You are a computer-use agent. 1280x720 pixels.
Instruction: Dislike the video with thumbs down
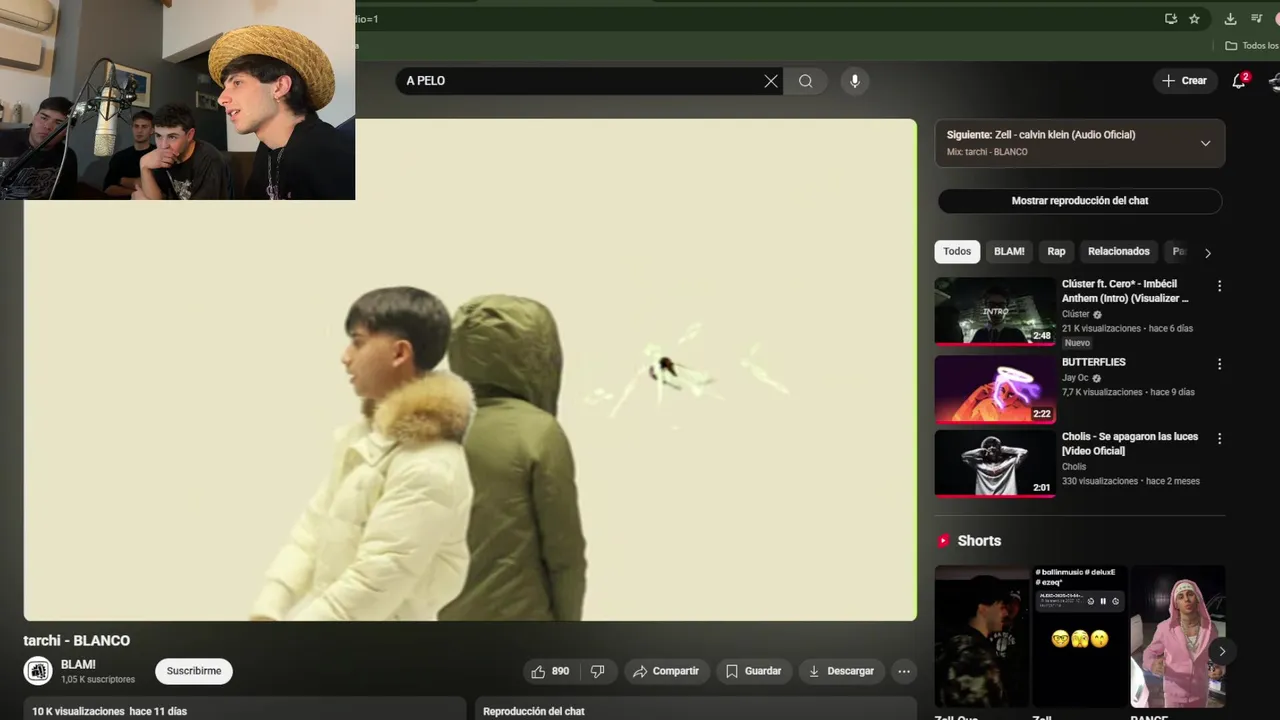point(597,671)
